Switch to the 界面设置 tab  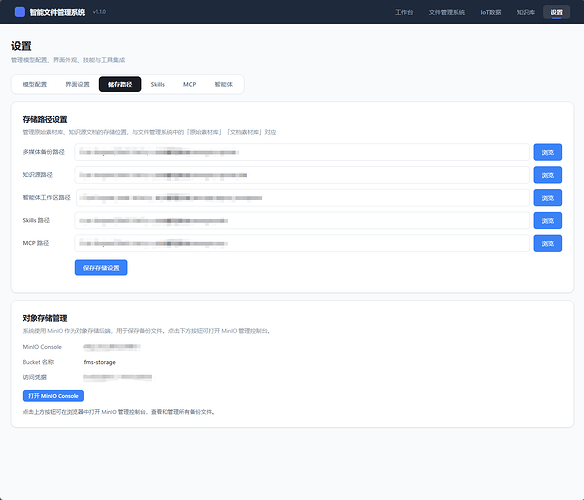(77, 84)
